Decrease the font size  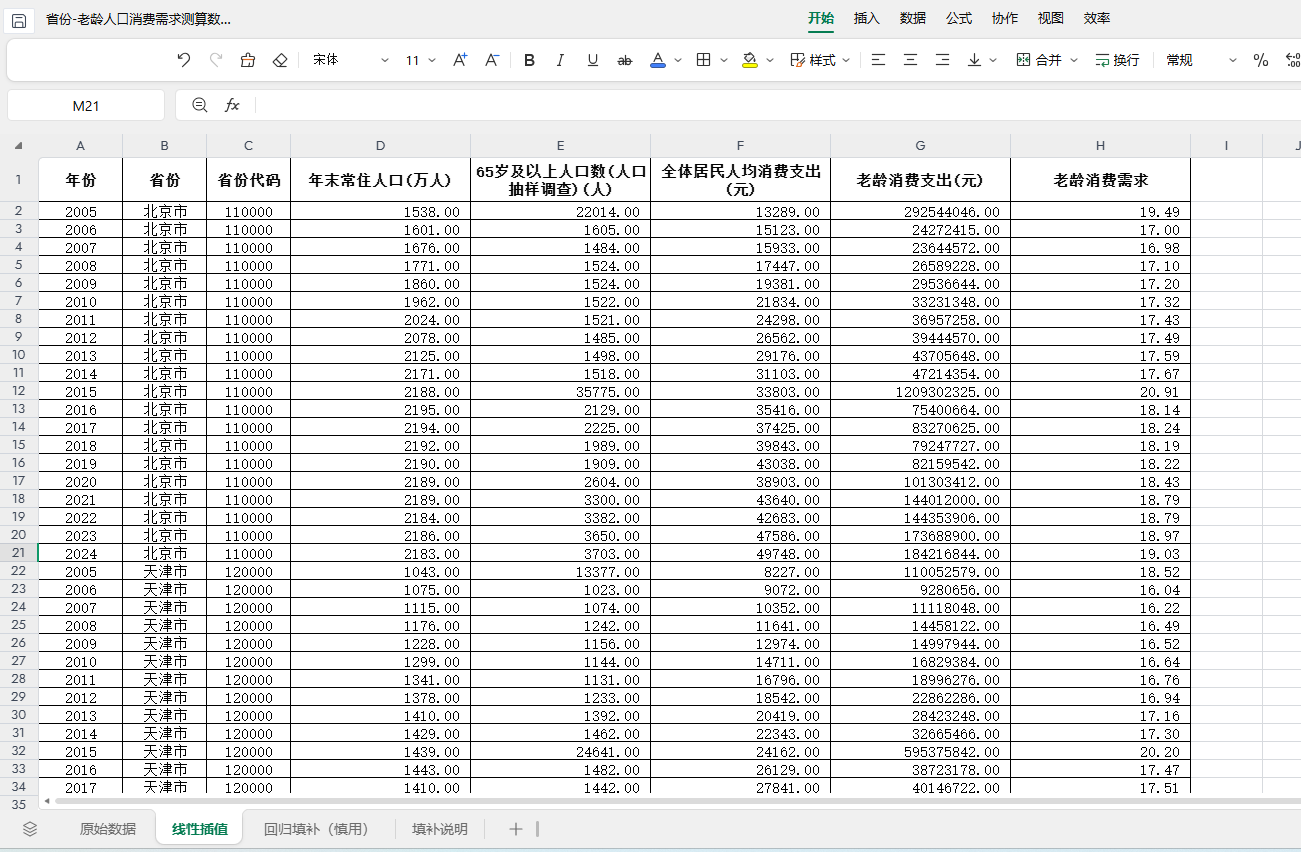(492, 60)
